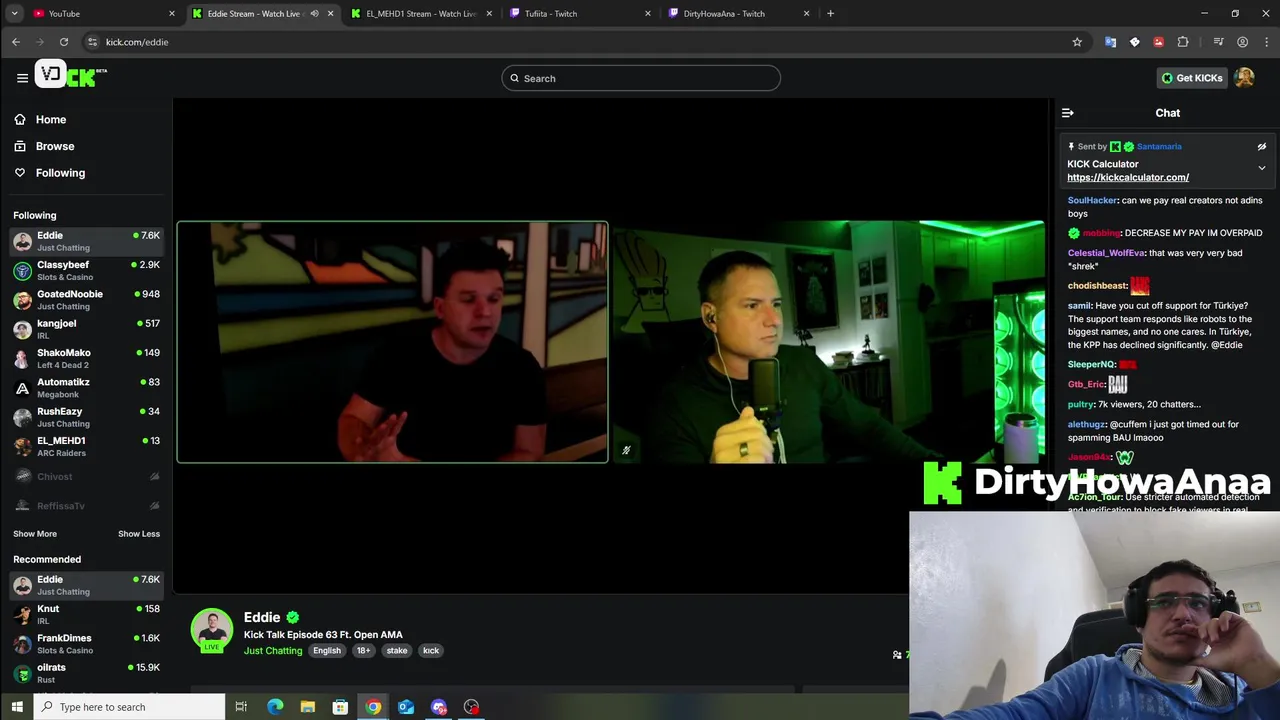Switch to the DirtyHowaAna - Twitch tab
Image resolution: width=1280 pixels, height=720 pixels.
[738, 14]
